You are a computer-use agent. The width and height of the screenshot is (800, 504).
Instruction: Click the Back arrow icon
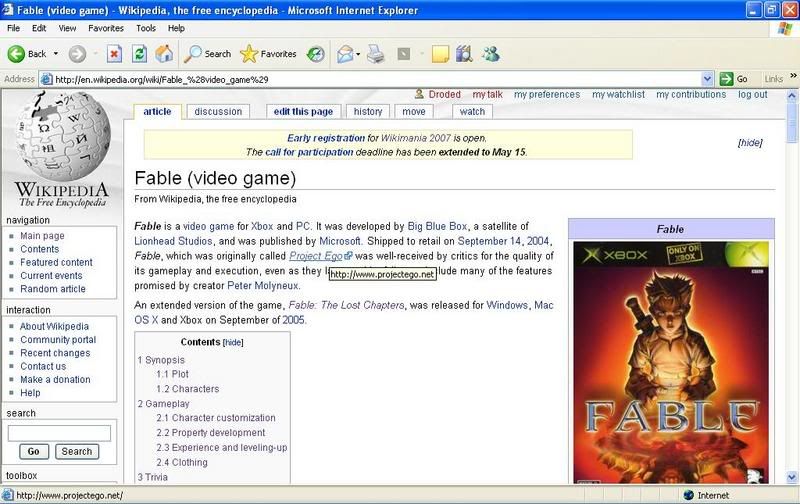pos(16,54)
